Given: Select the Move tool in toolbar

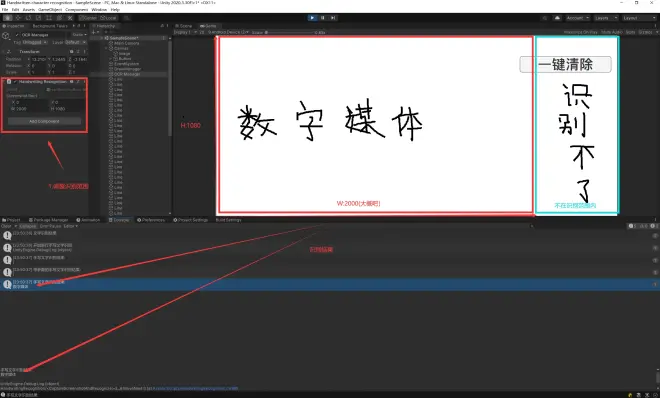Looking at the screenshot, I should pyautogui.click(x=18, y=18).
